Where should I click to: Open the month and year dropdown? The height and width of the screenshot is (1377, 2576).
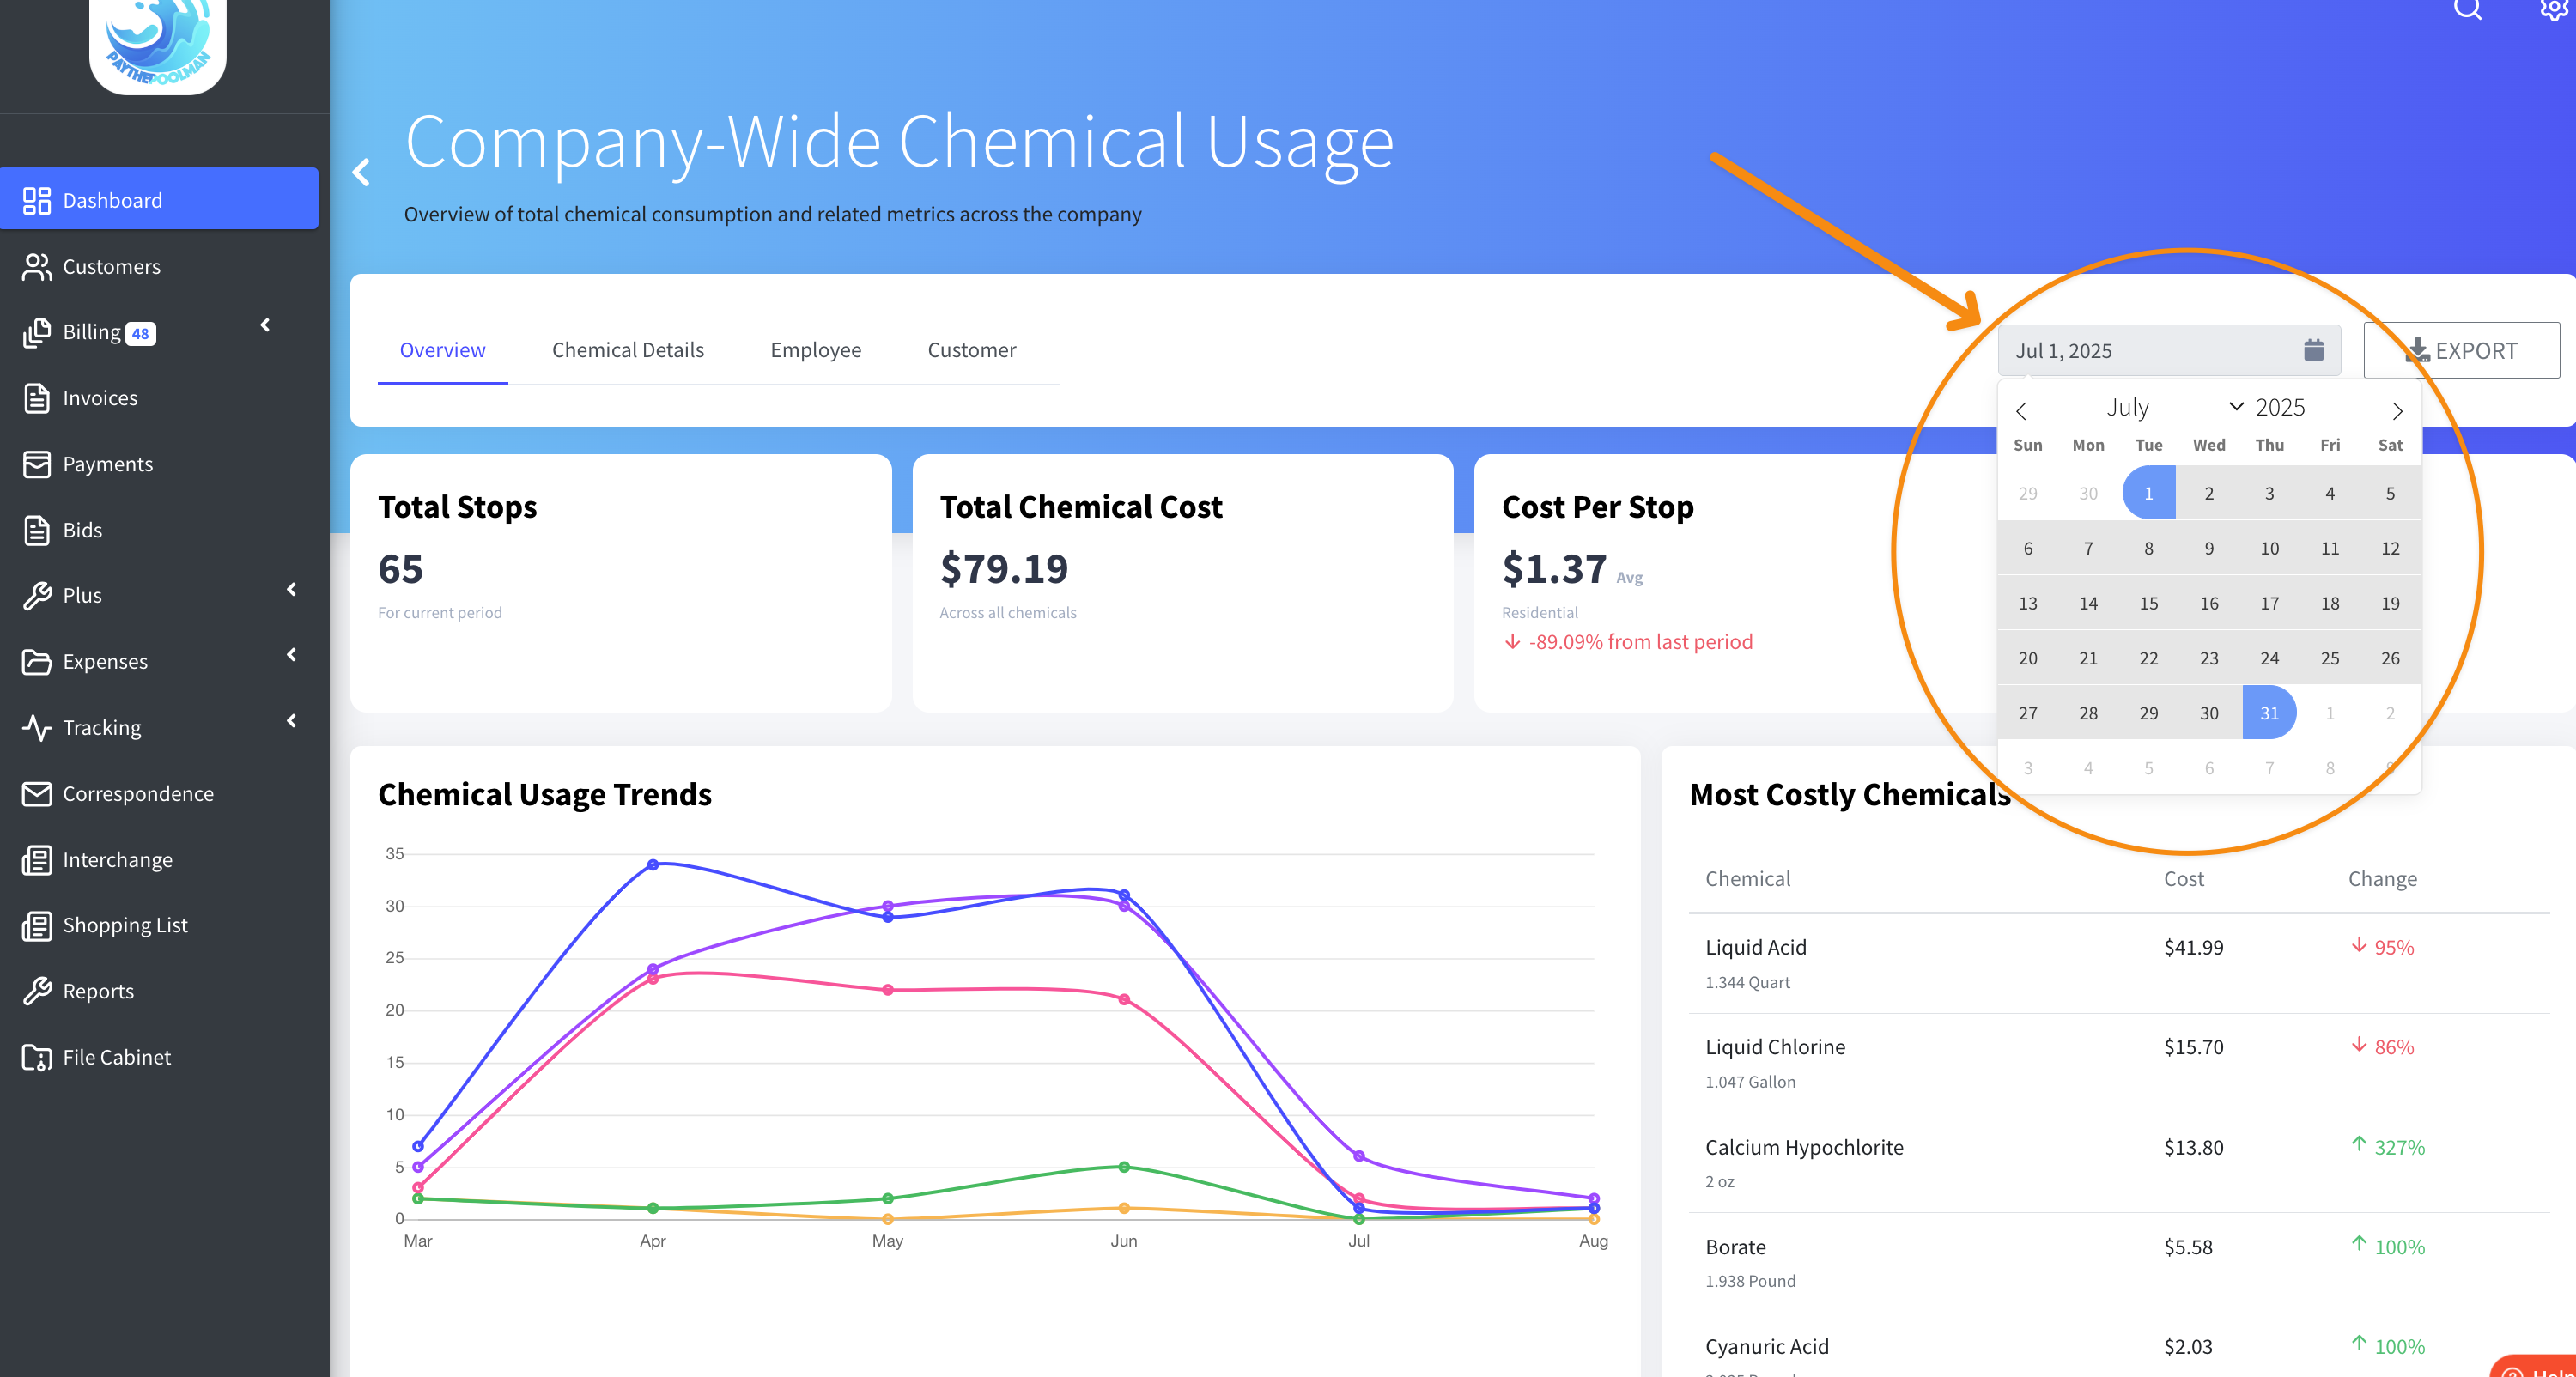[2236, 406]
